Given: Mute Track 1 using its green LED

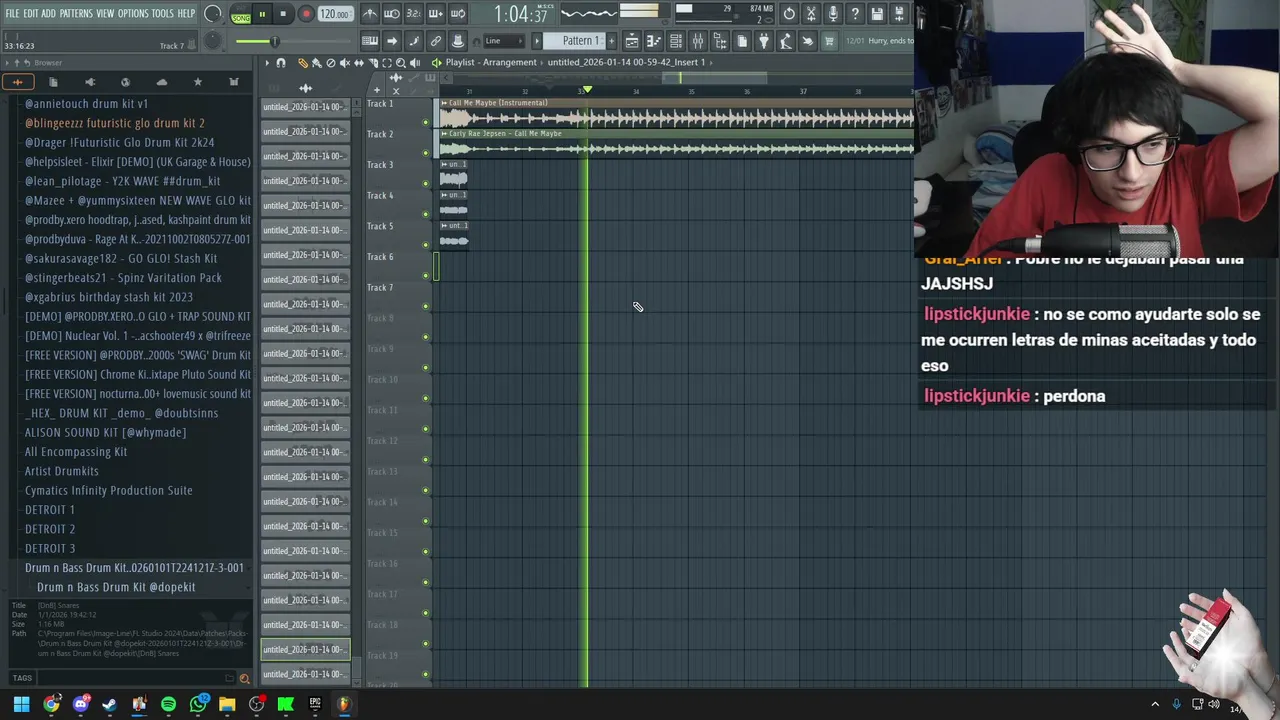Looking at the screenshot, I should pyautogui.click(x=425, y=122).
